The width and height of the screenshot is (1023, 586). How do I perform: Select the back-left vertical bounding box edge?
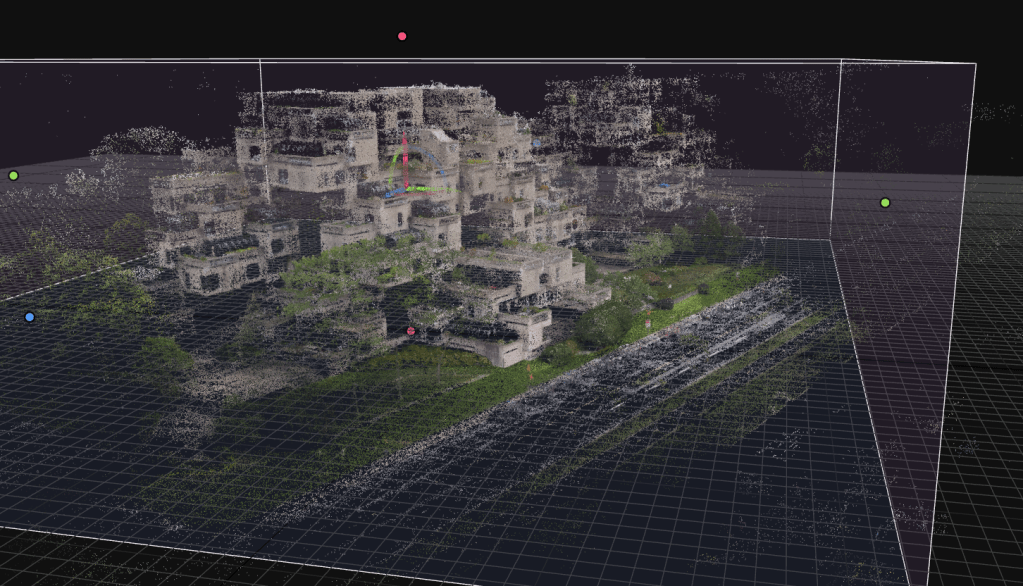click(261, 110)
